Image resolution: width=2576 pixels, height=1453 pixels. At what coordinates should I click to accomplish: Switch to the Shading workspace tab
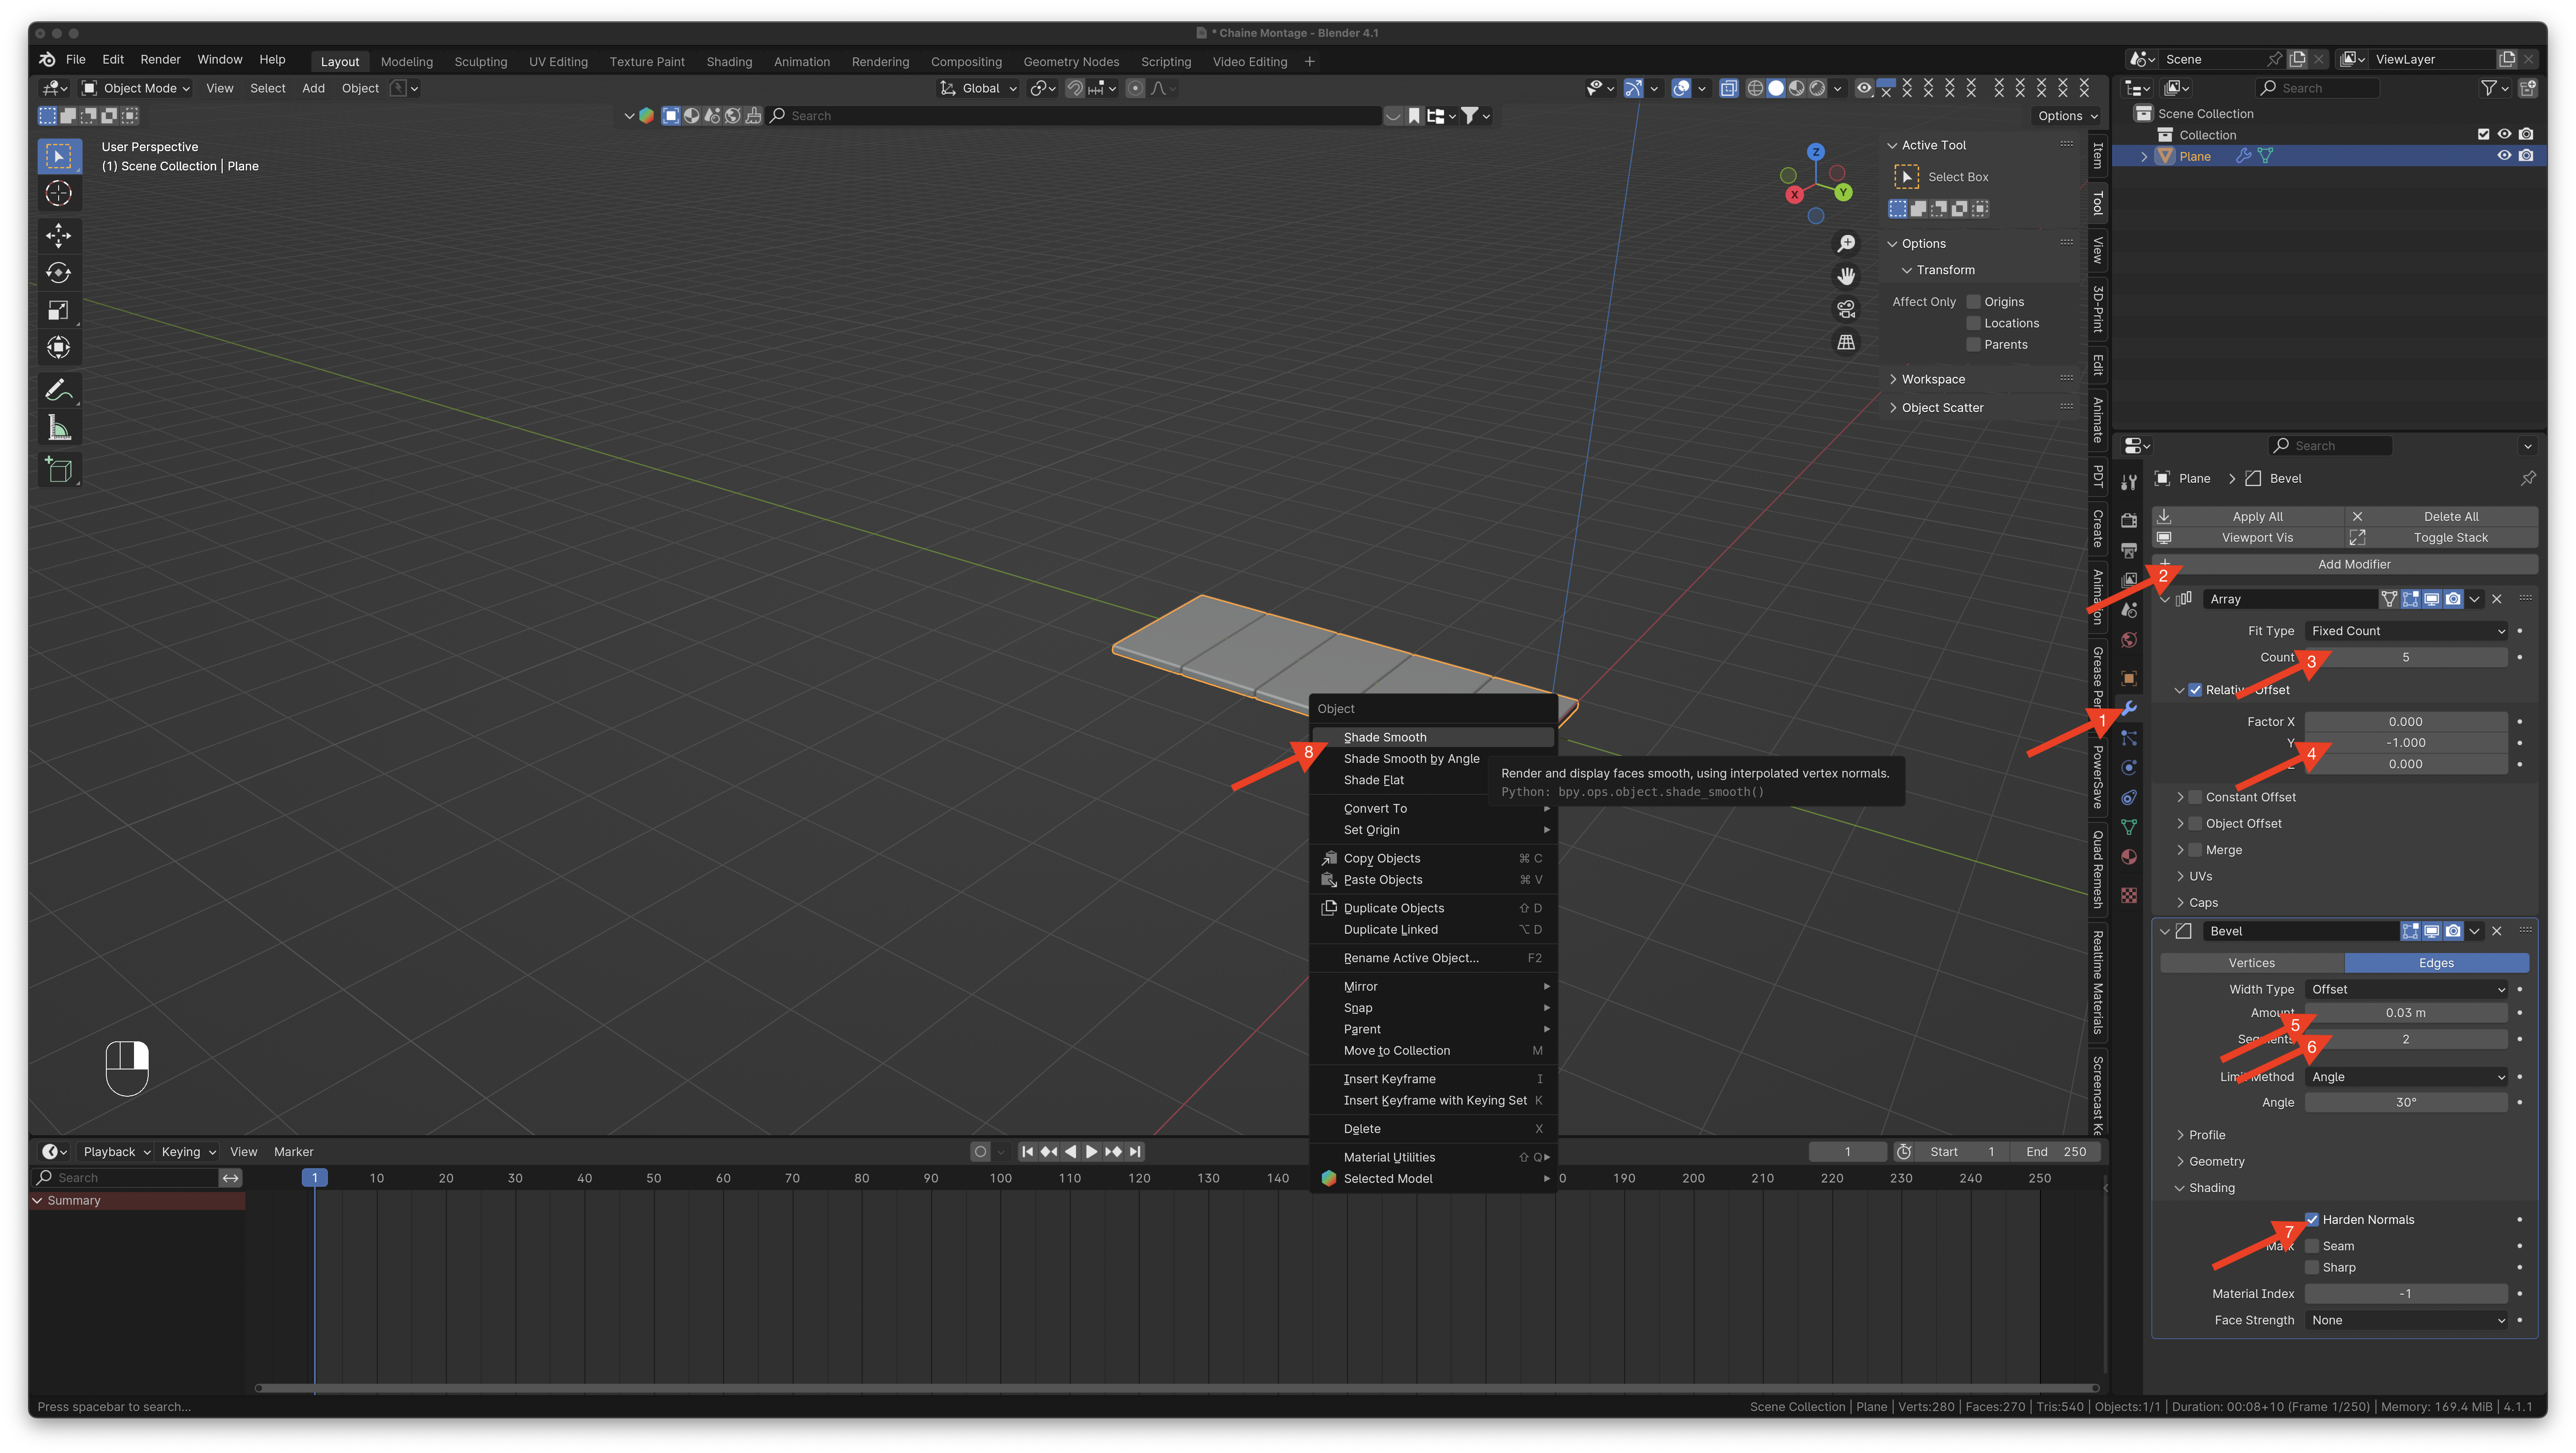click(729, 61)
